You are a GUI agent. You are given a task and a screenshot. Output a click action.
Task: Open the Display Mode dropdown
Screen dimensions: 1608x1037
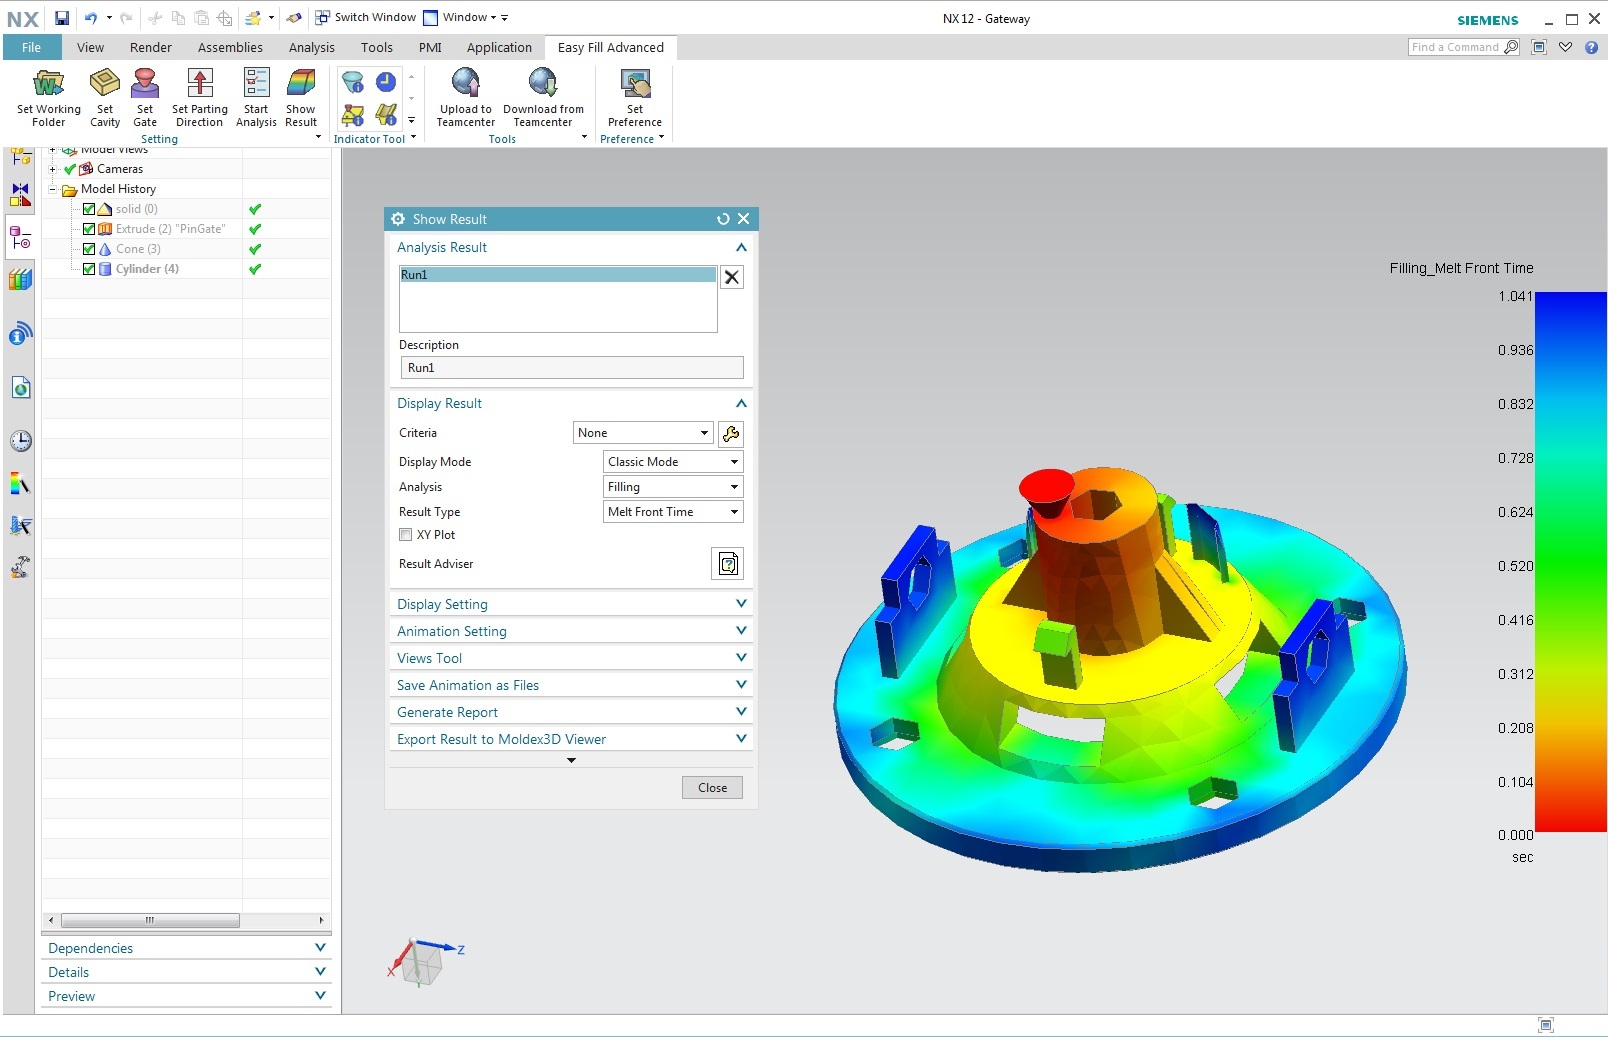pos(673,462)
